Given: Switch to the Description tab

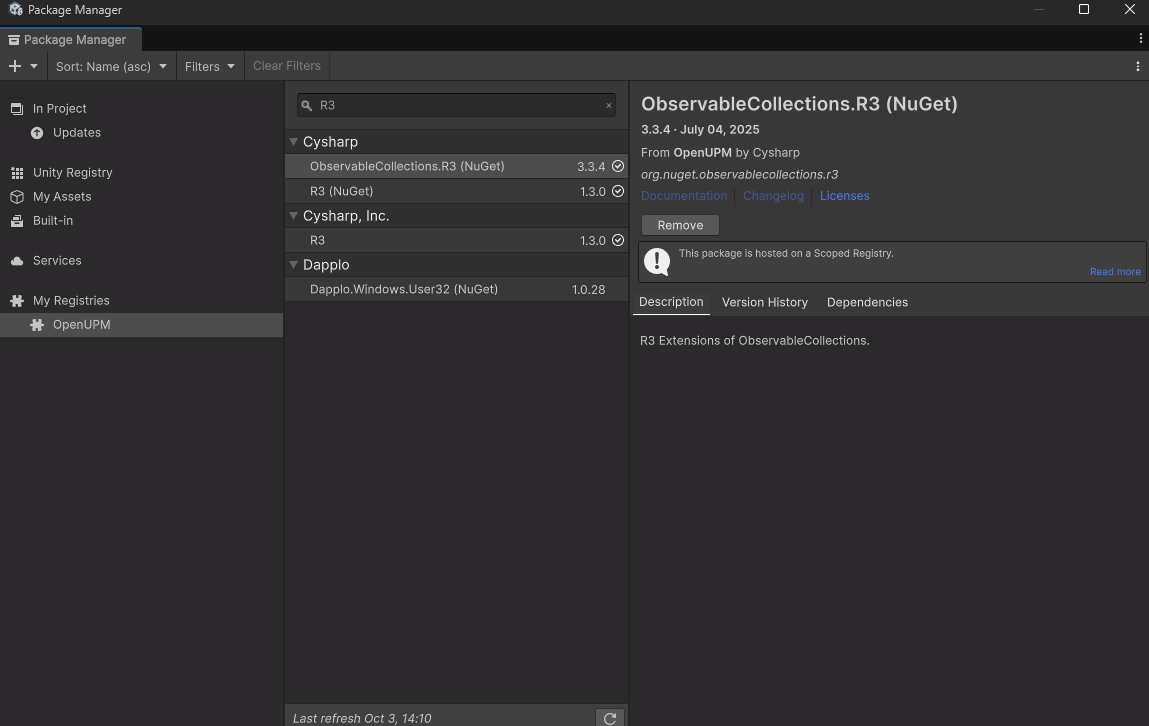Looking at the screenshot, I should (670, 302).
